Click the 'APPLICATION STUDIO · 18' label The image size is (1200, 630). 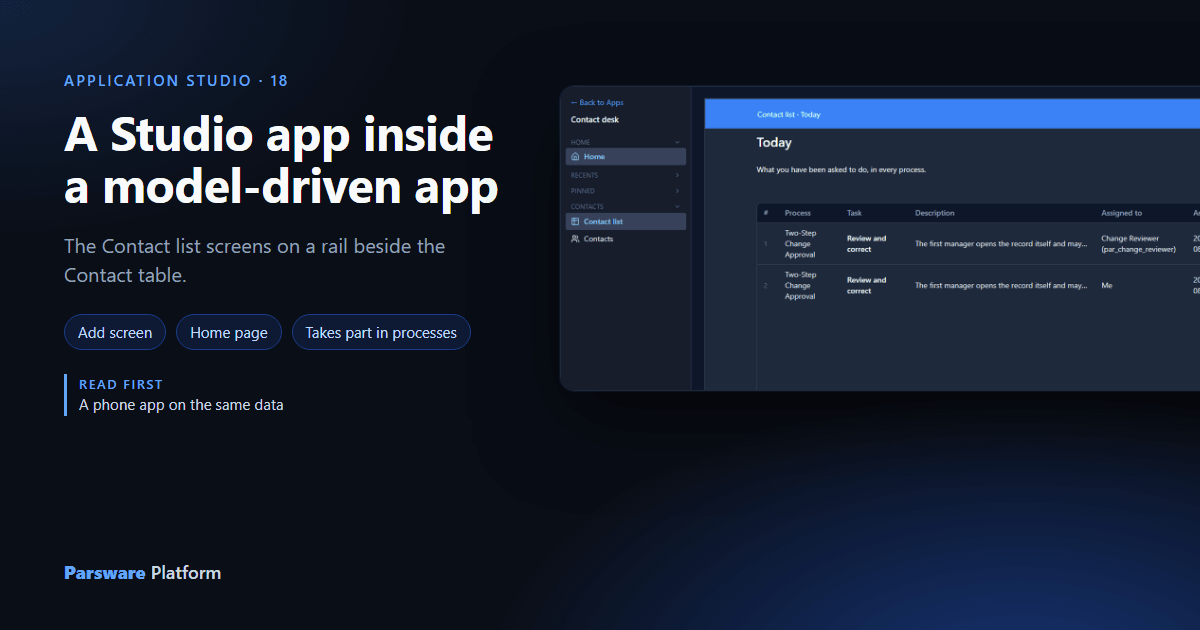pyautogui.click(x=176, y=81)
